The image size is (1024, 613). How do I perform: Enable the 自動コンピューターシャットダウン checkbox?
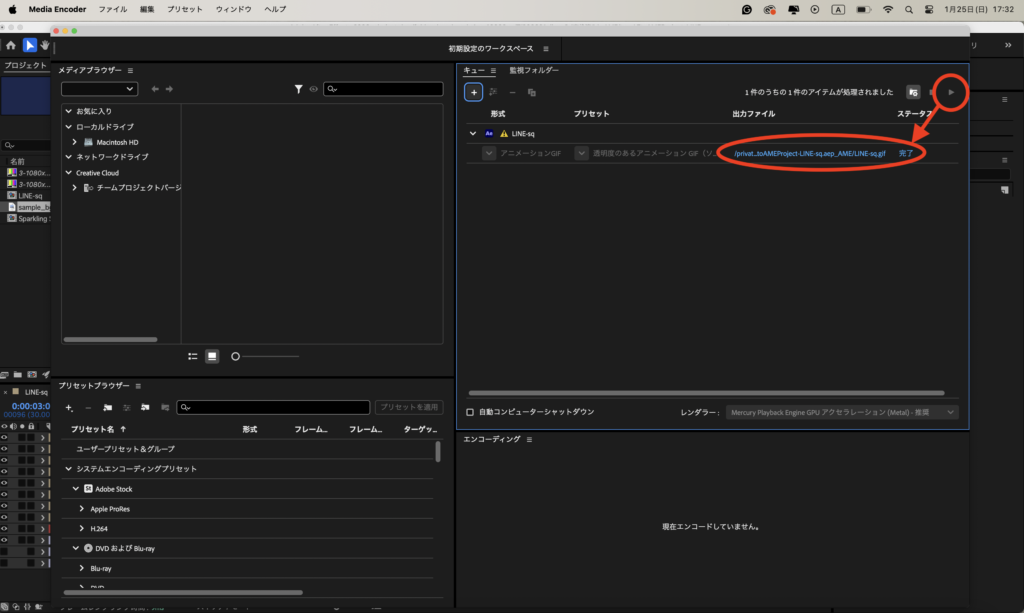[x=471, y=412]
